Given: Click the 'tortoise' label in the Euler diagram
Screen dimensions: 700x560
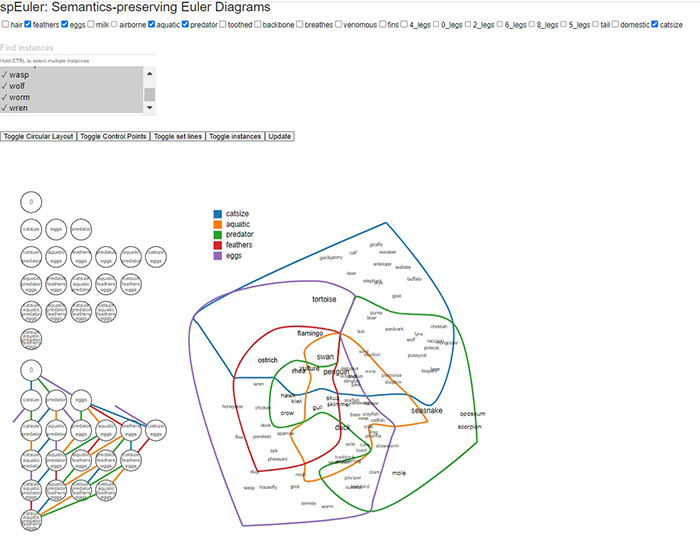Looking at the screenshot, I should tap(324, 299).
